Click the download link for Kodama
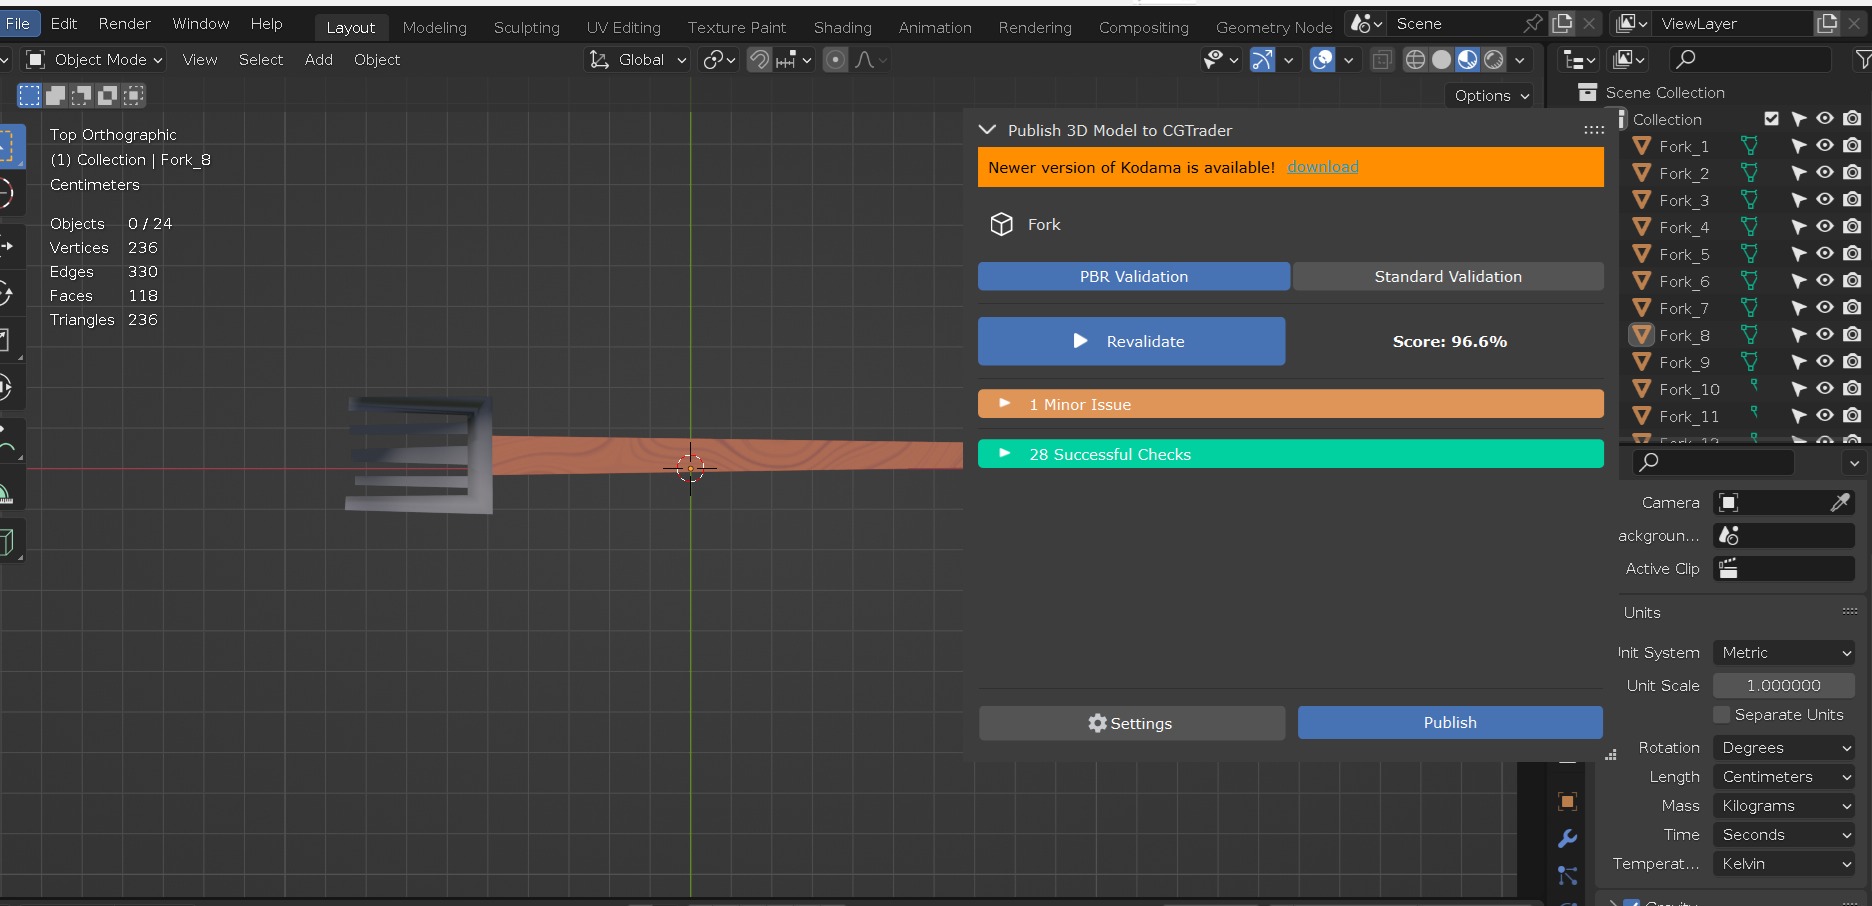The width and height of the screenshot is (1872, 906). tap(1323, 167)
